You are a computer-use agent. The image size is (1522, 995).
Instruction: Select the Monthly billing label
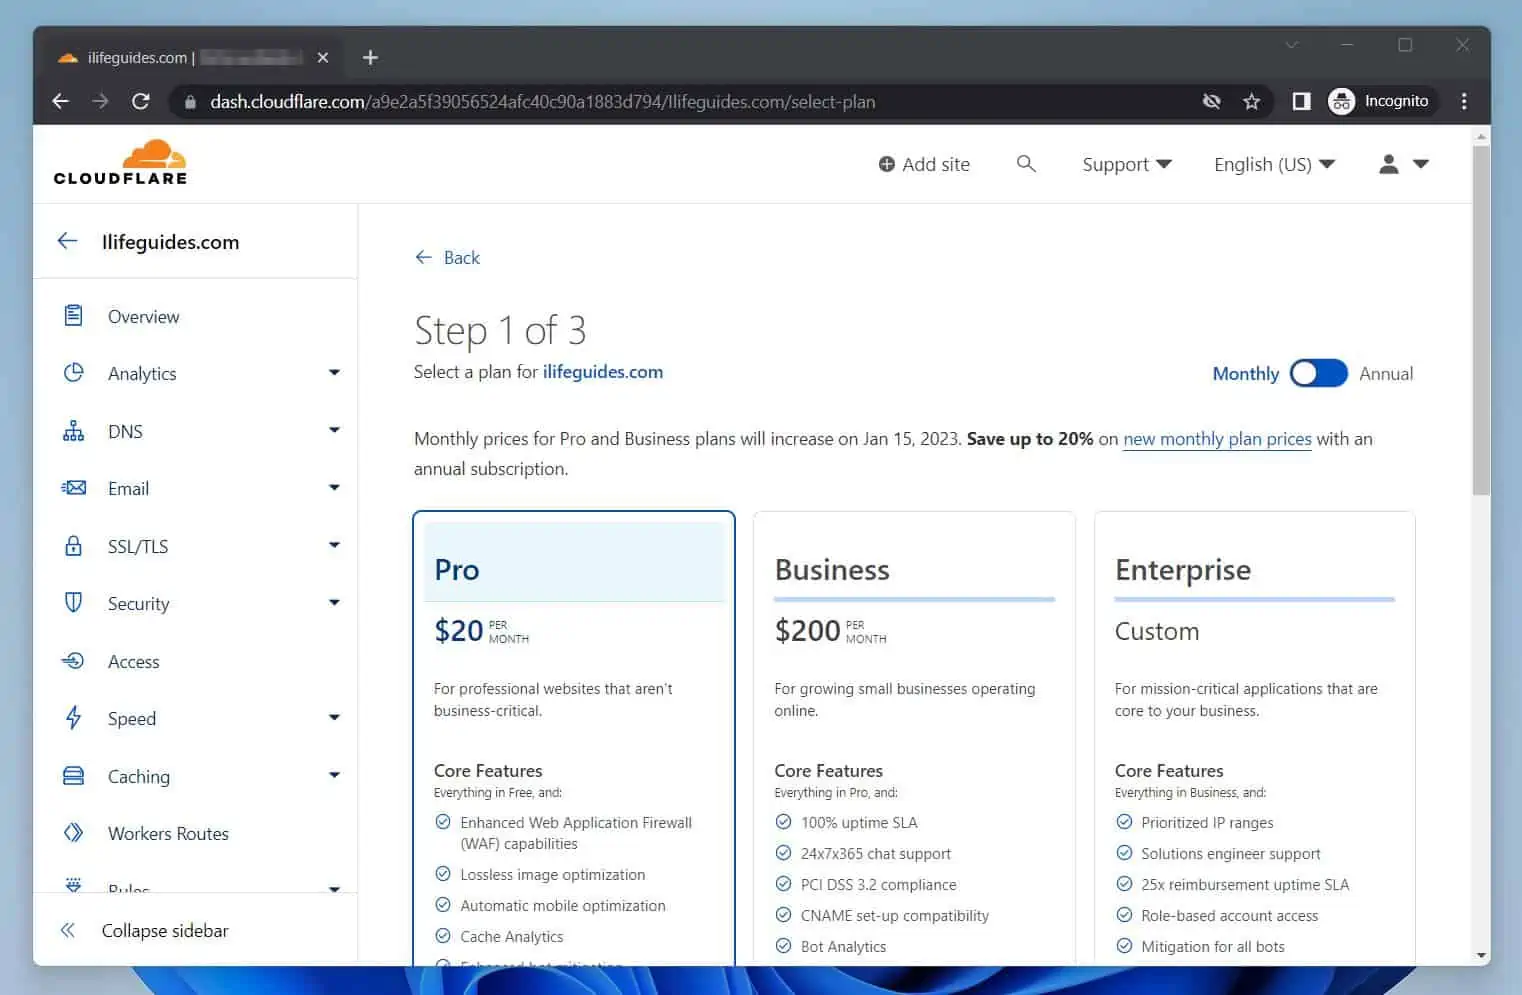coord(1245,373)
